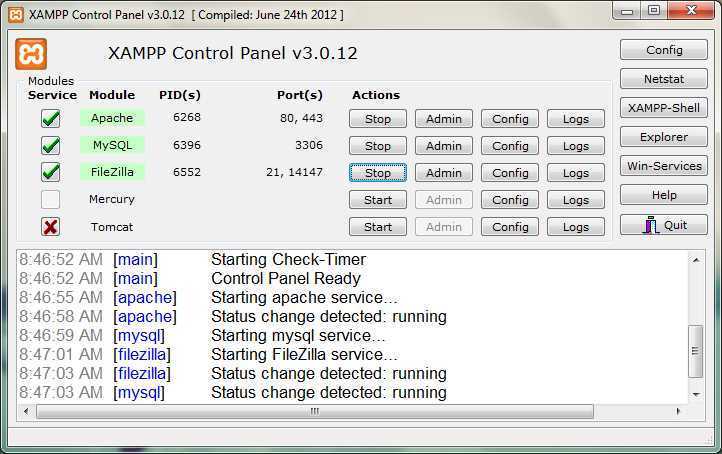Click the Apache module label
The width and height of the screenshot is (722, 454).
tap(112, 118)
